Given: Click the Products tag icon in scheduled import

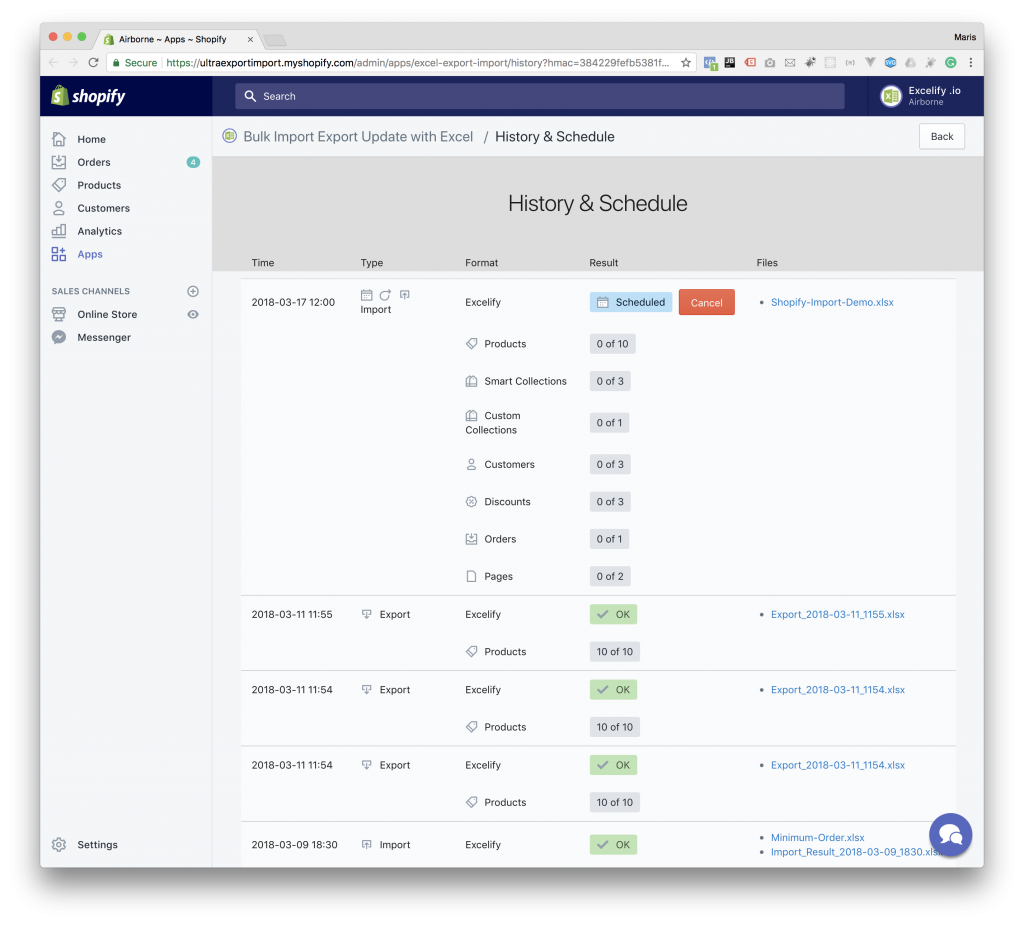Looking at the screenshot, I should click(470, 343).
